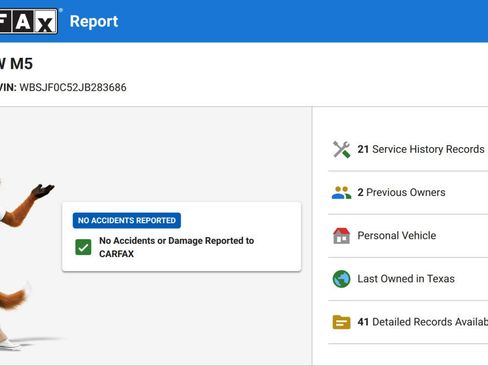This screenshot has width=488, height=366.
Task: Click the NO ACCIDENTS REPORTED badge
Action: click(x=127, y=220)
